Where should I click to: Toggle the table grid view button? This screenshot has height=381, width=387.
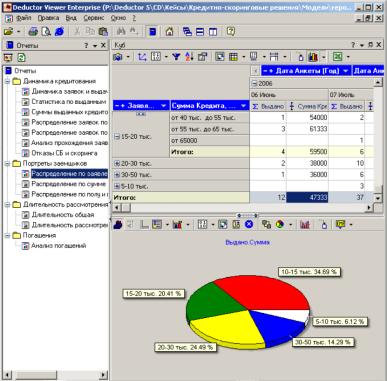(x=233, y=57)
